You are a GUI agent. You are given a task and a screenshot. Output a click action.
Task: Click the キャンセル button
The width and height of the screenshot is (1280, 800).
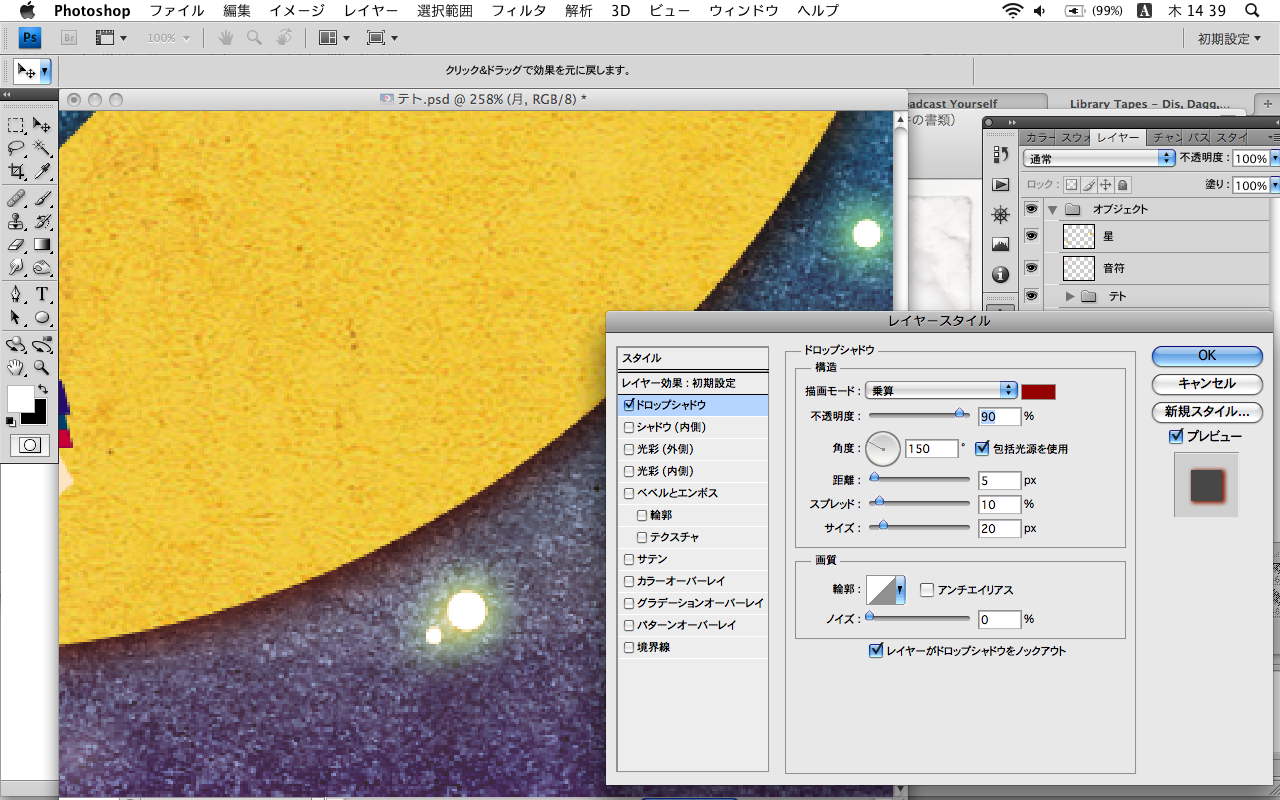[1207, 383]
